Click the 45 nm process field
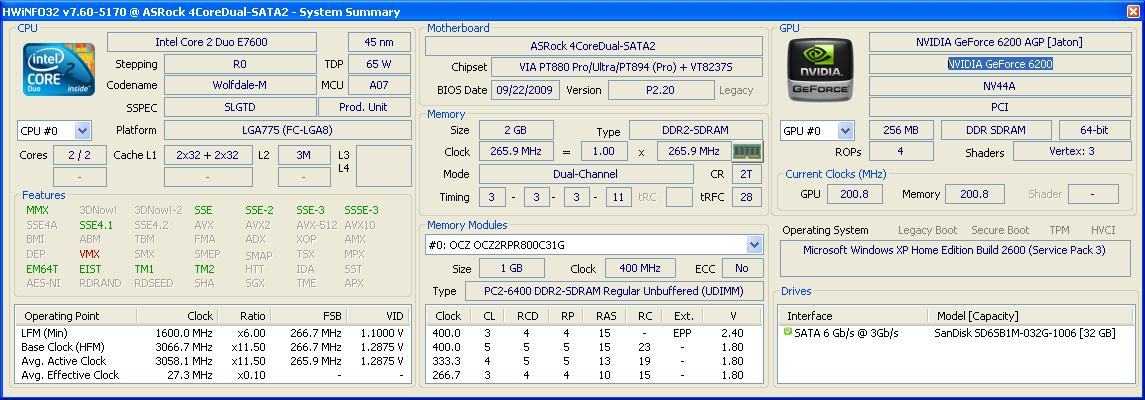 click(379, 42)
